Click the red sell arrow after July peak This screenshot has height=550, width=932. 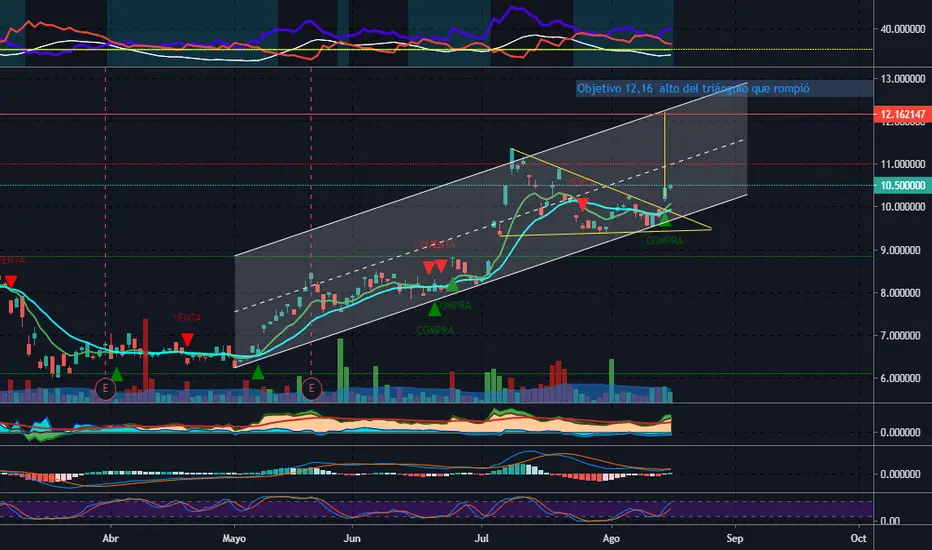582,205
